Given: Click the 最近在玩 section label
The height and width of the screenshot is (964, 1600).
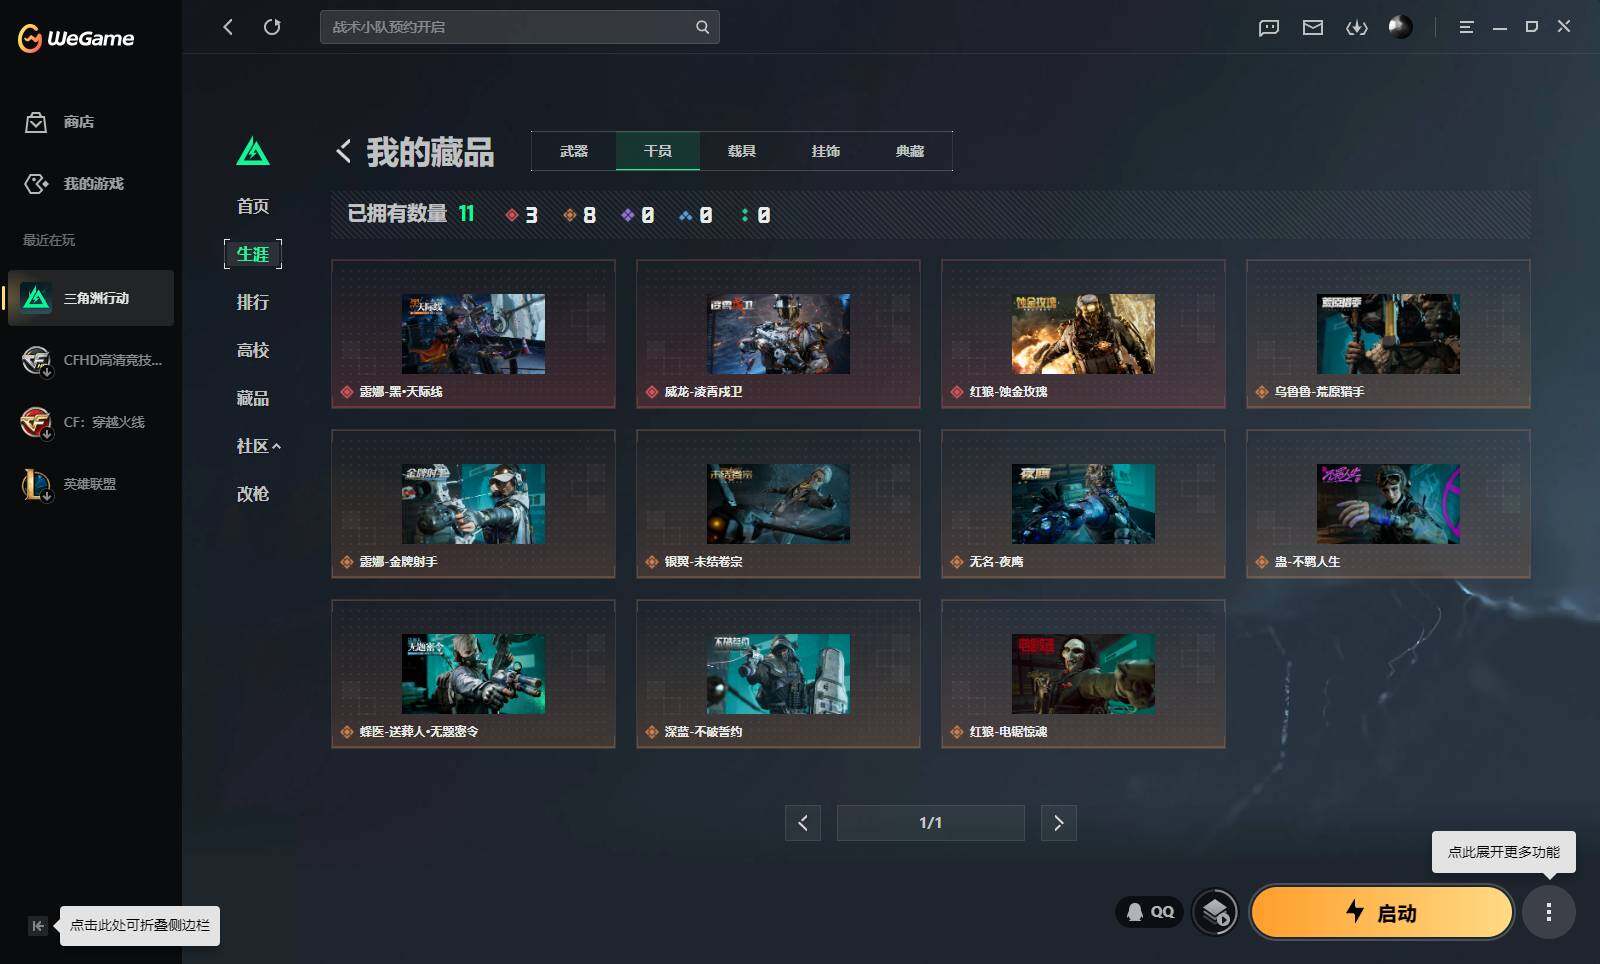Looking at the screenshot, I should 49,240.
